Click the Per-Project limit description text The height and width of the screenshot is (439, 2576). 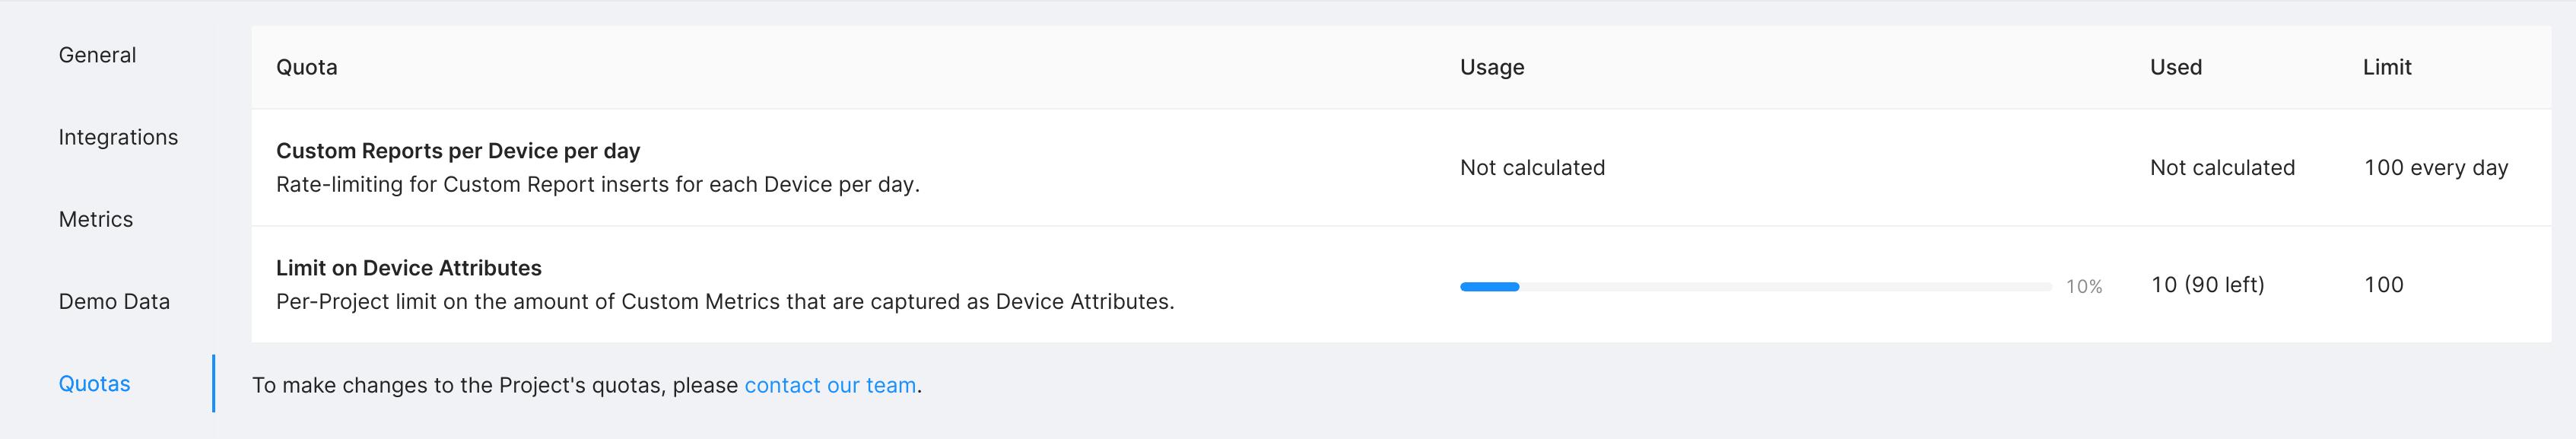(x=725, y=301)
